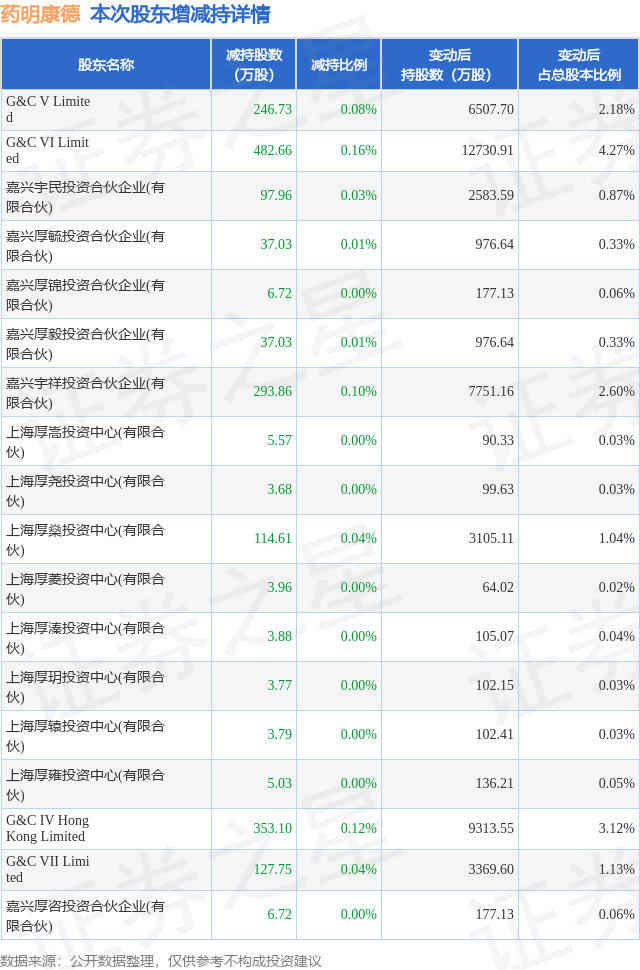Click the post-change holding 90.33

pos(498,440)
